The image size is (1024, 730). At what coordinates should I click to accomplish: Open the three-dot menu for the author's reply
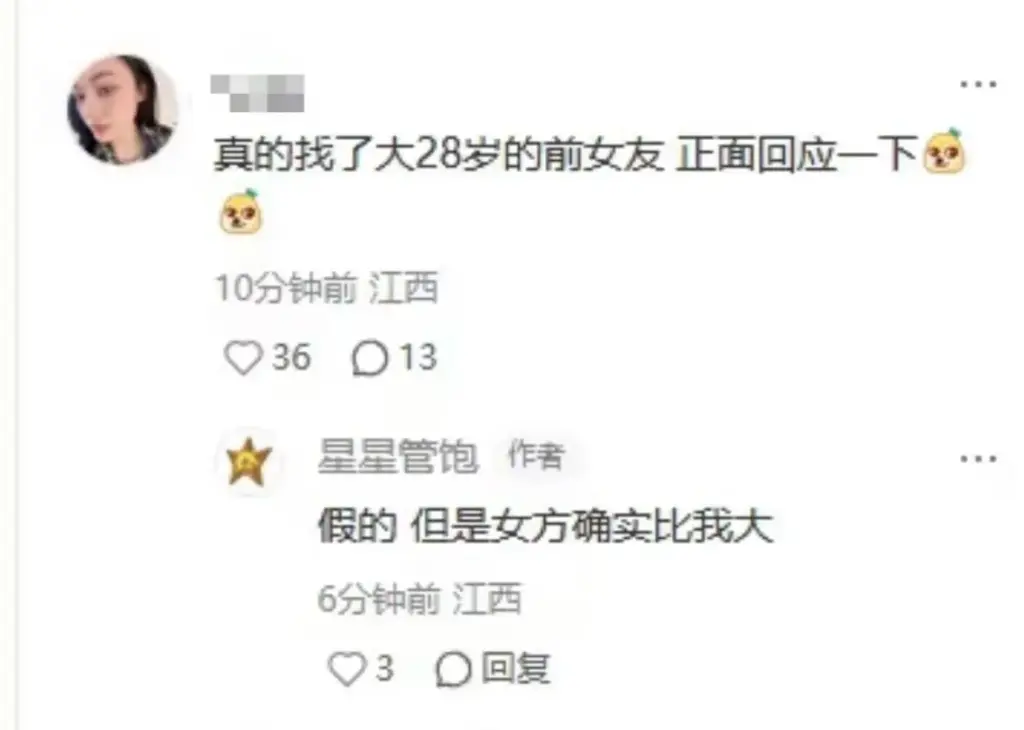978,458
